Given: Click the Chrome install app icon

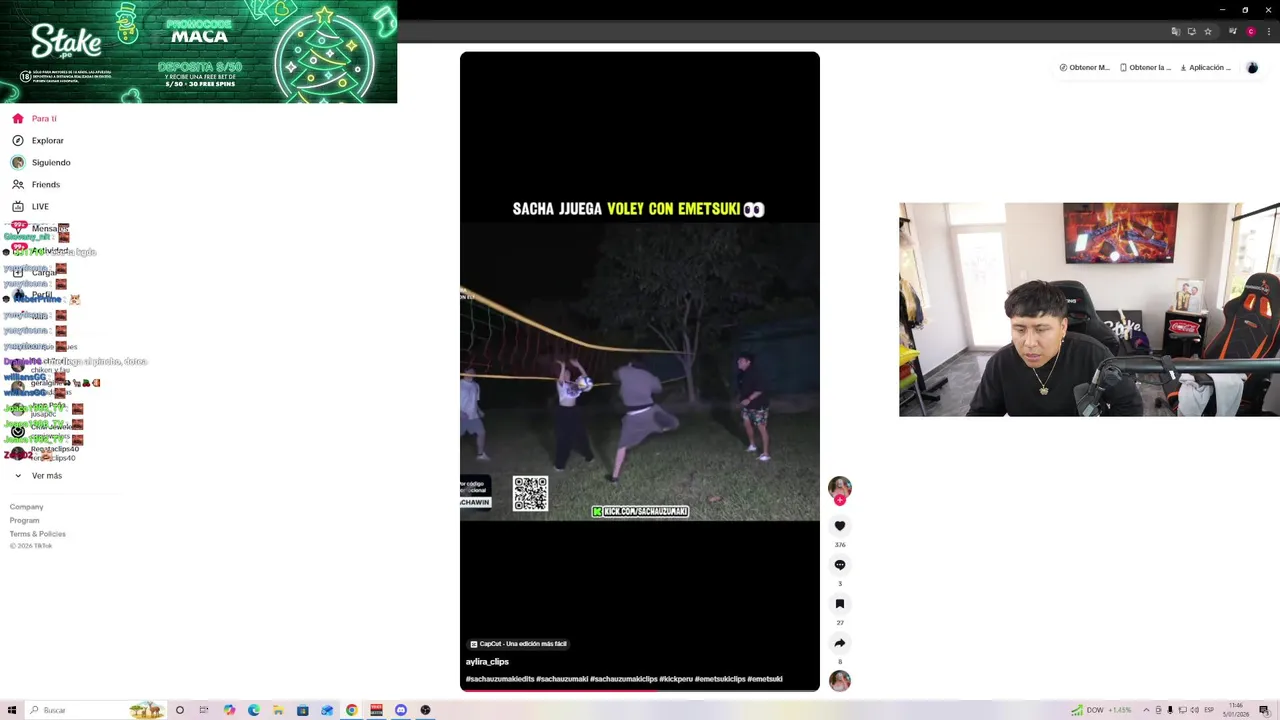Looking at the screenshot, I should (1191, 32).
